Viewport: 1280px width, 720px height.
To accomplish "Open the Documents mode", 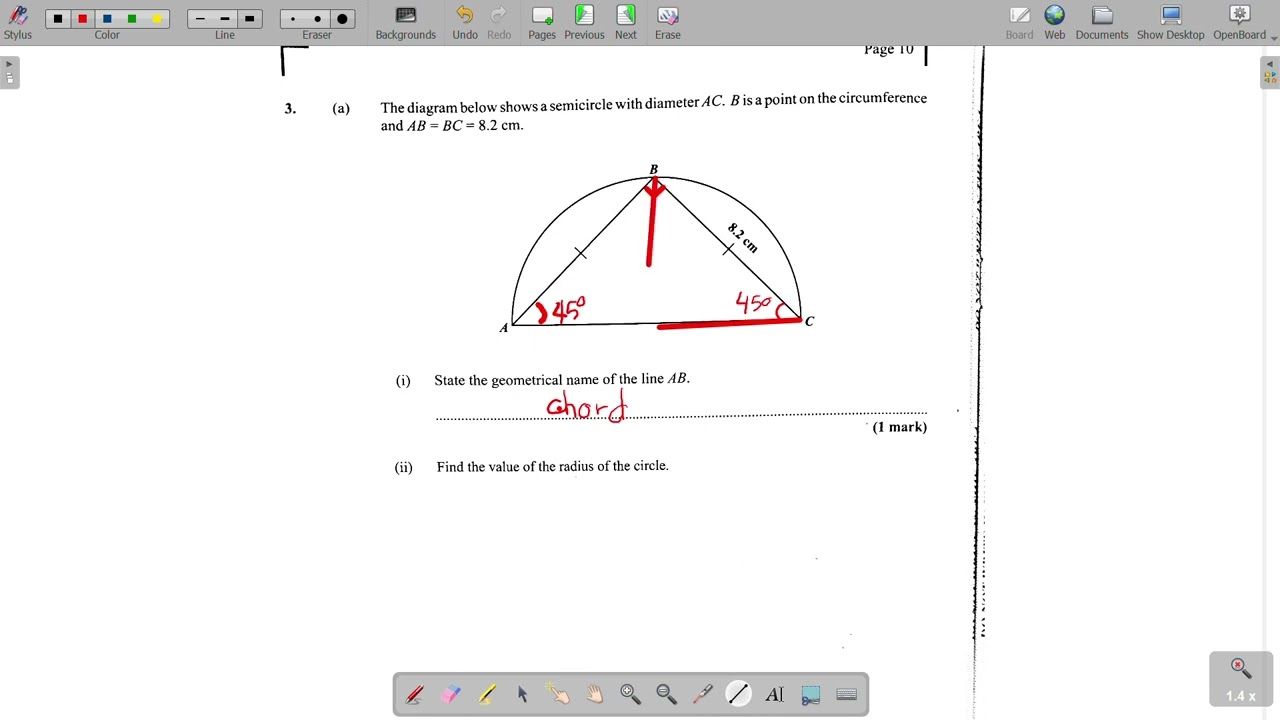I will pos(1102,23).
